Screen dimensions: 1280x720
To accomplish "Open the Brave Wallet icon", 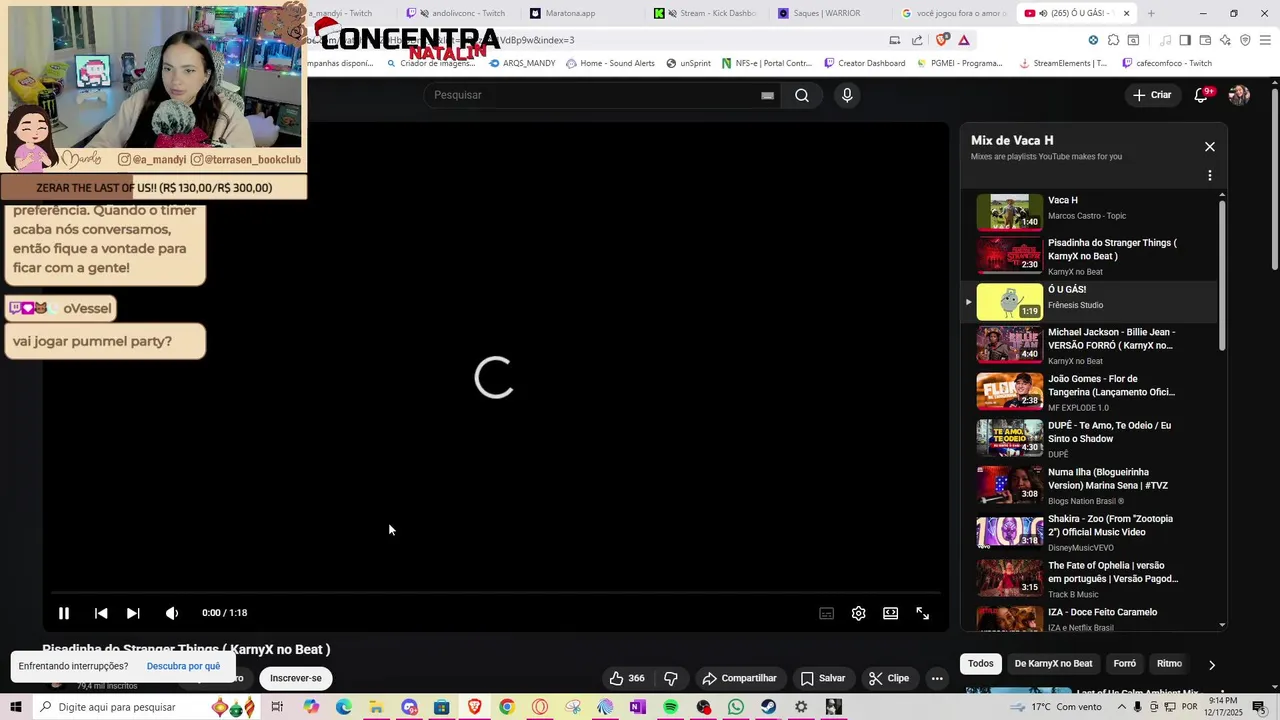I will pyautogui.click(x=1205, y=40).
